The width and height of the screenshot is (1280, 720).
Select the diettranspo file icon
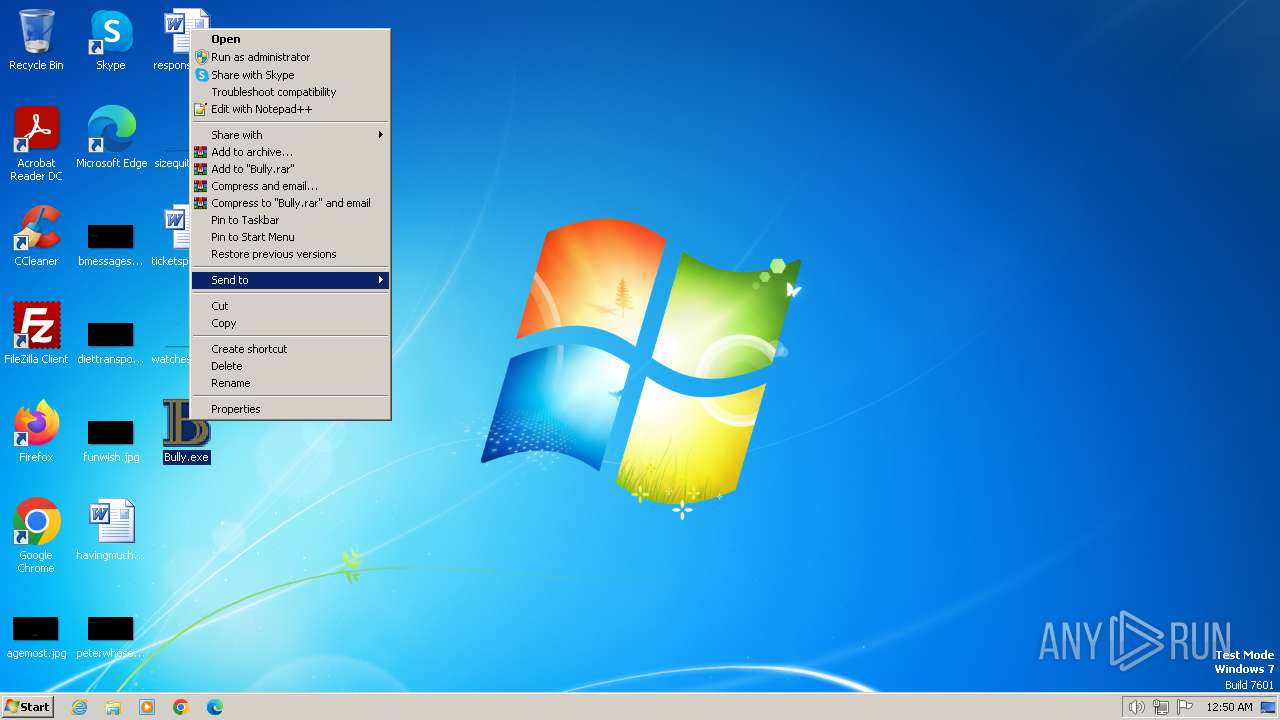coord(111,343)
